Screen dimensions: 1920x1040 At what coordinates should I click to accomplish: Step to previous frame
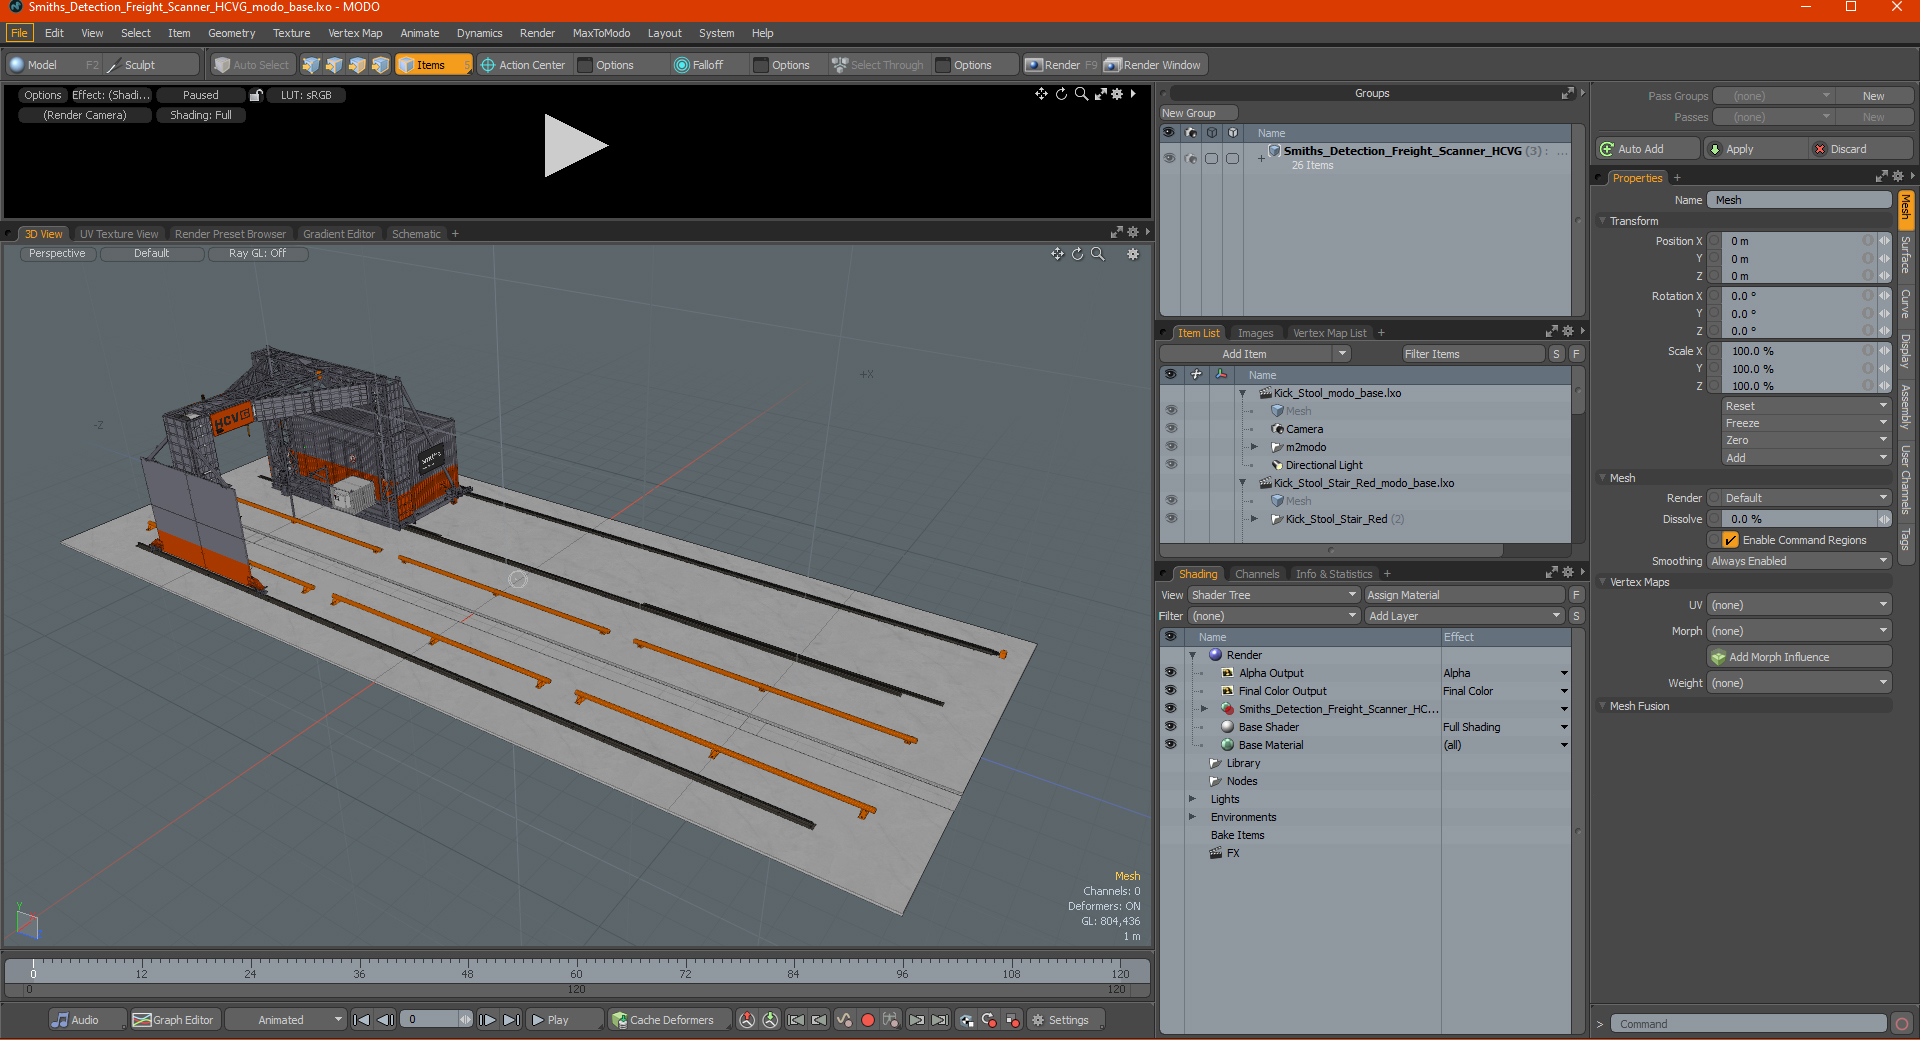point(386,1020)
